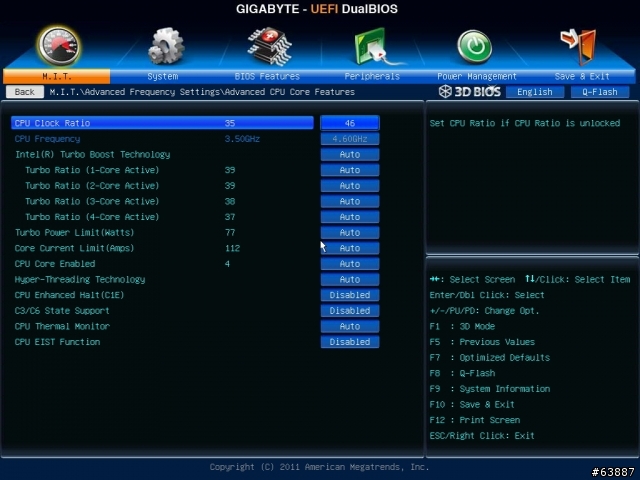
Task: Select the CPU Core Enabled label
Action: tap(55, 264)
